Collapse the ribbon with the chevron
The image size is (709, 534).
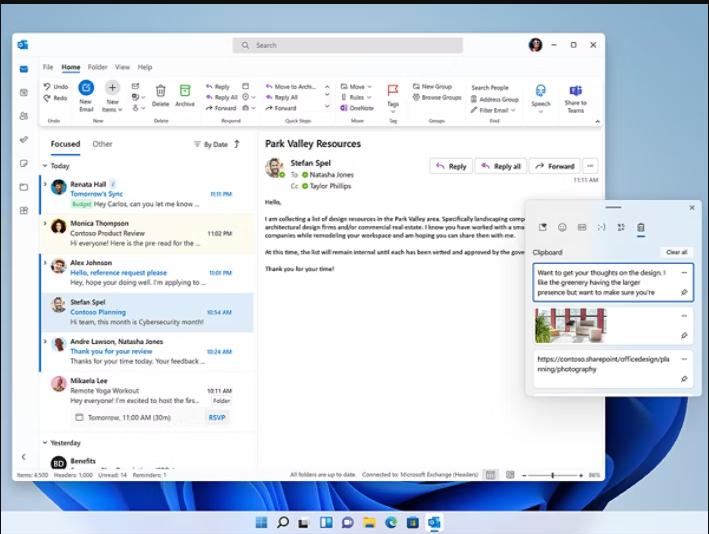597,121
